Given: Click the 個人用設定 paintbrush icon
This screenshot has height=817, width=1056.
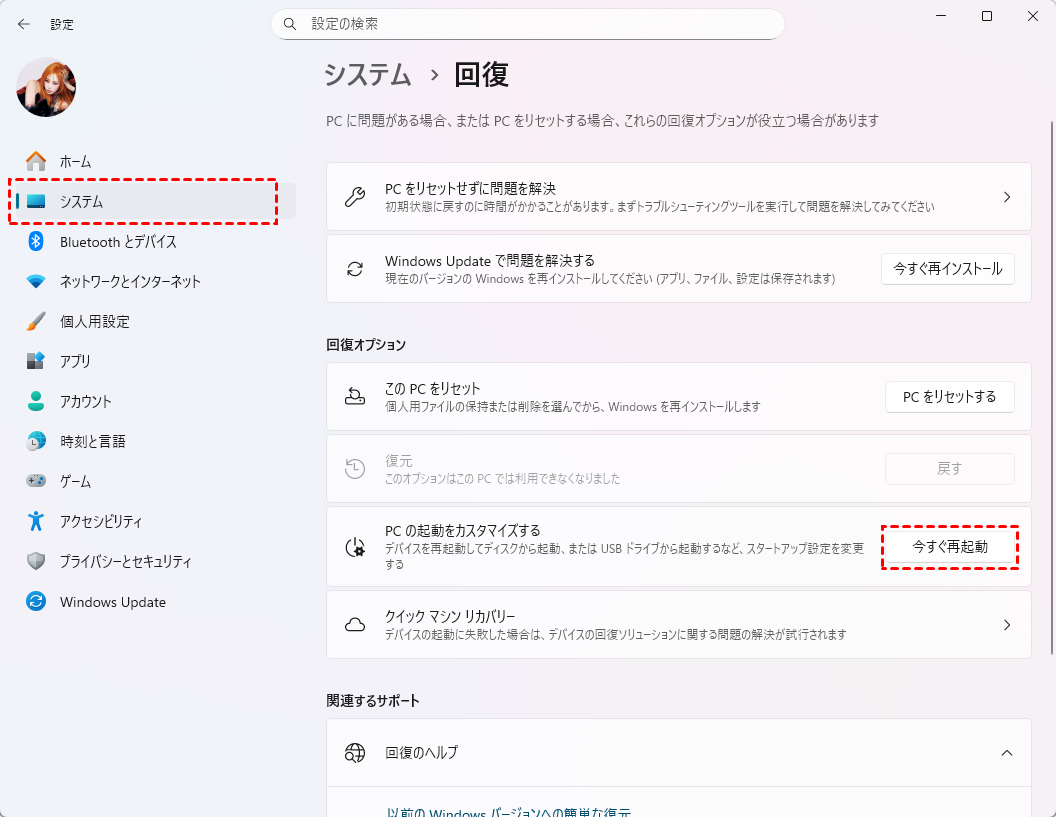Looking at the screenshot, I should tap(36, 321).
